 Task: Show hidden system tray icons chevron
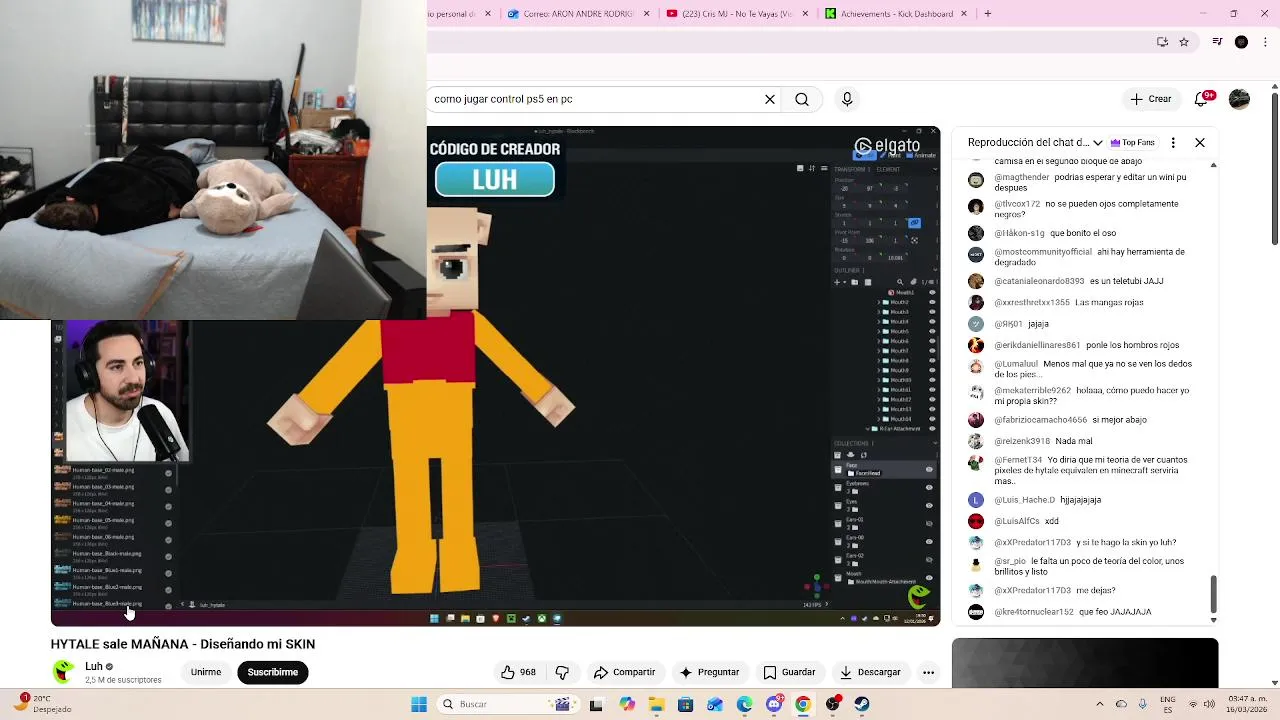point(1100,704)
